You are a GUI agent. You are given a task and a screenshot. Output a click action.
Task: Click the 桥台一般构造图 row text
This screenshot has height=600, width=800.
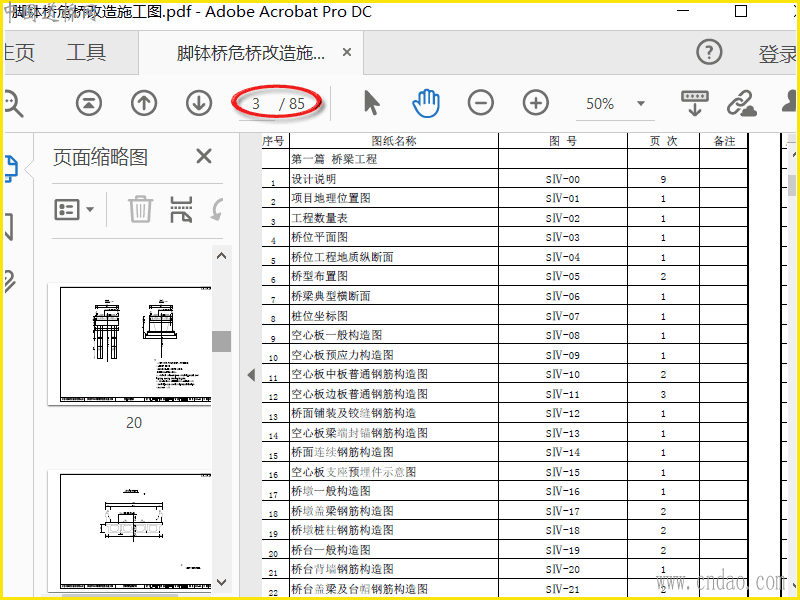[331, 551]
